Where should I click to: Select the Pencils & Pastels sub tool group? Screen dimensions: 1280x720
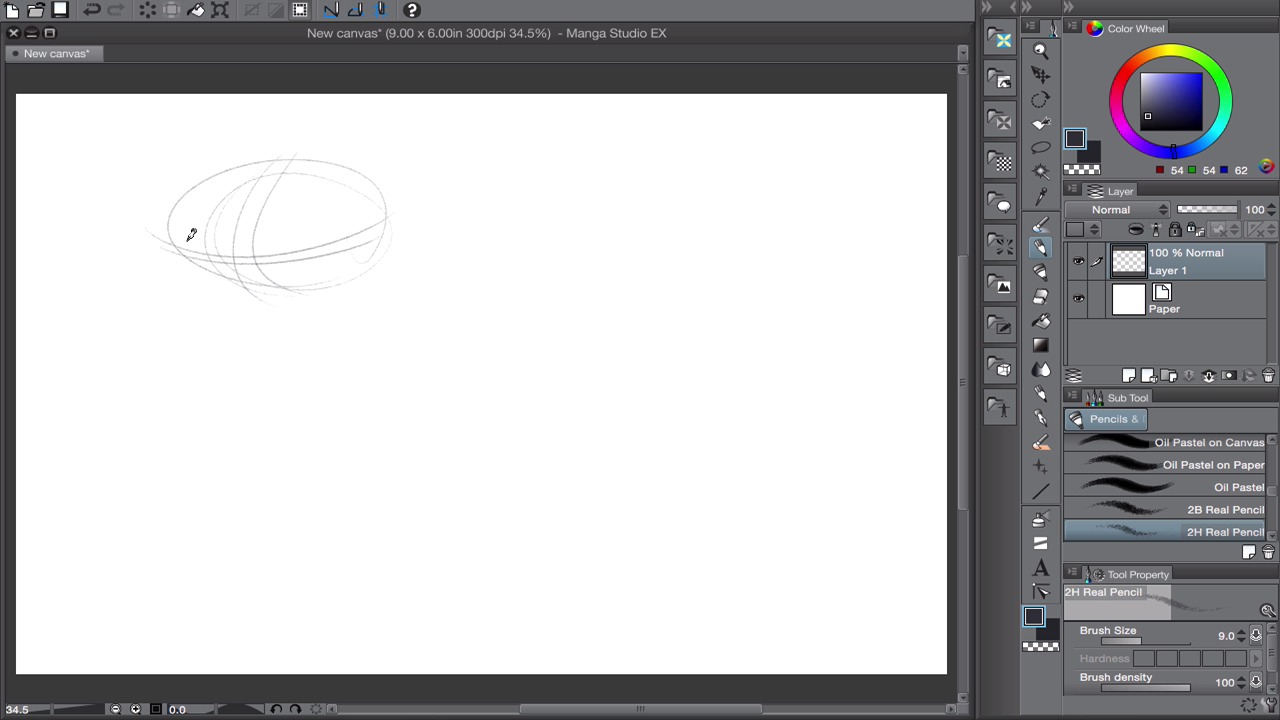click(1104, 419)
